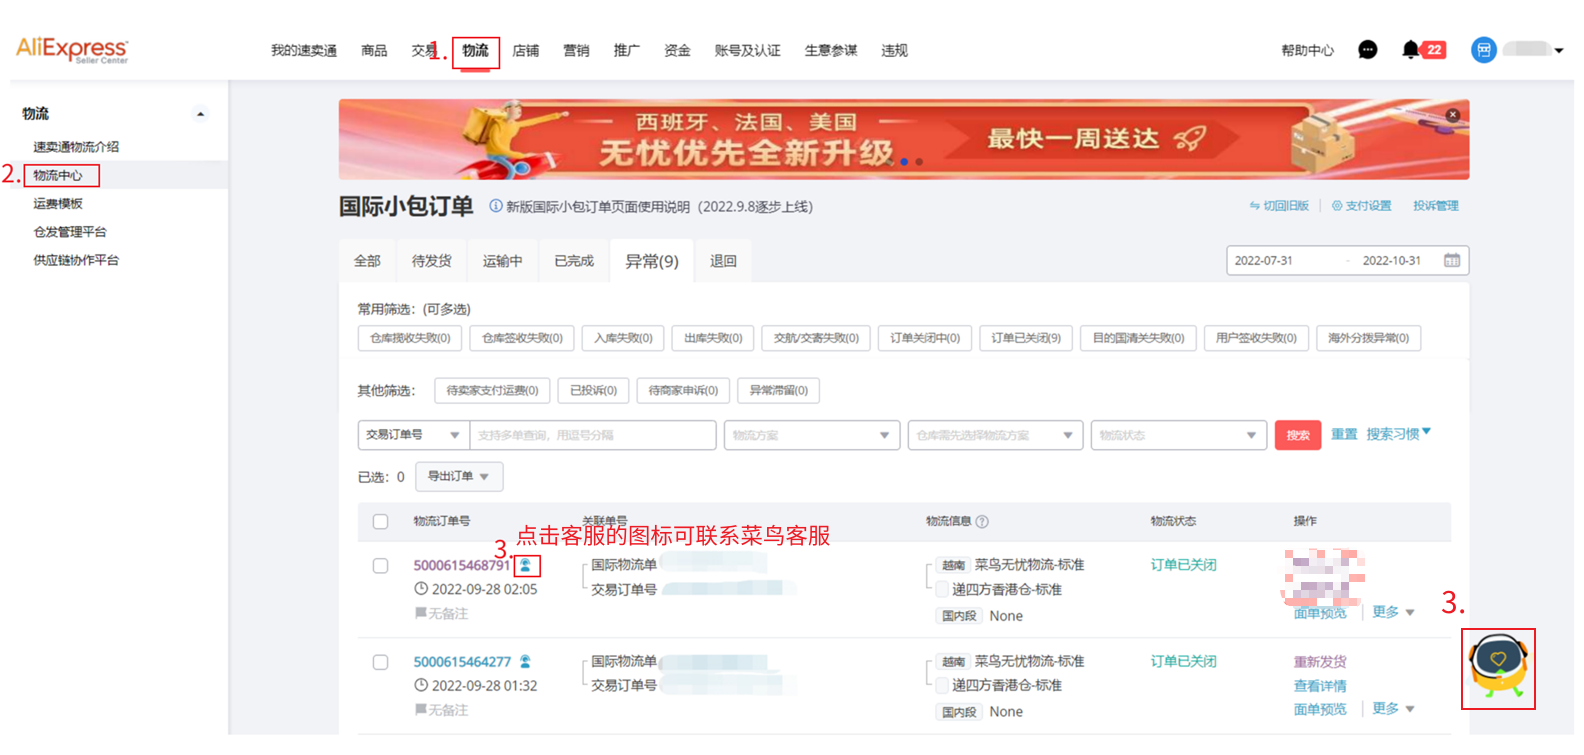The width and height of the screenshot is (1584, 755).
Task: Open the 投诉管理 link
Action: pyautogui.click(x=1436, y=206)
